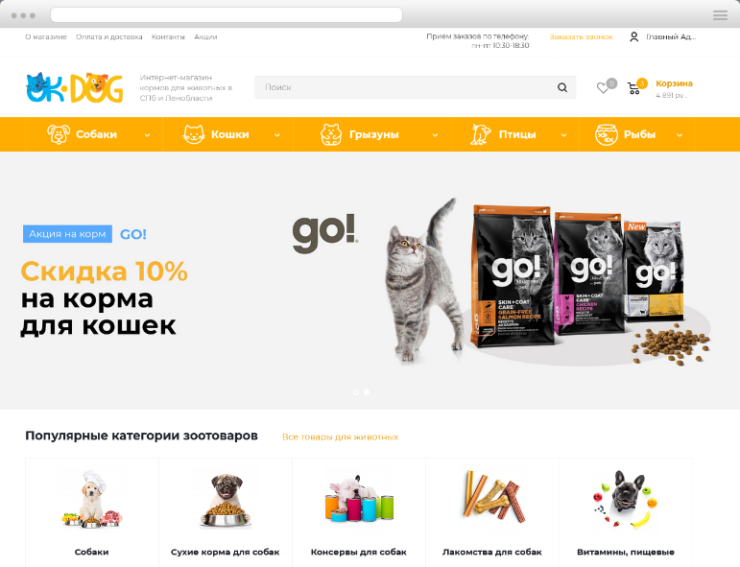The height and width of the screenshot is (567, 740).
Task: Click the fish bowl icon for Рыбы
Action: tap(606, 135)
